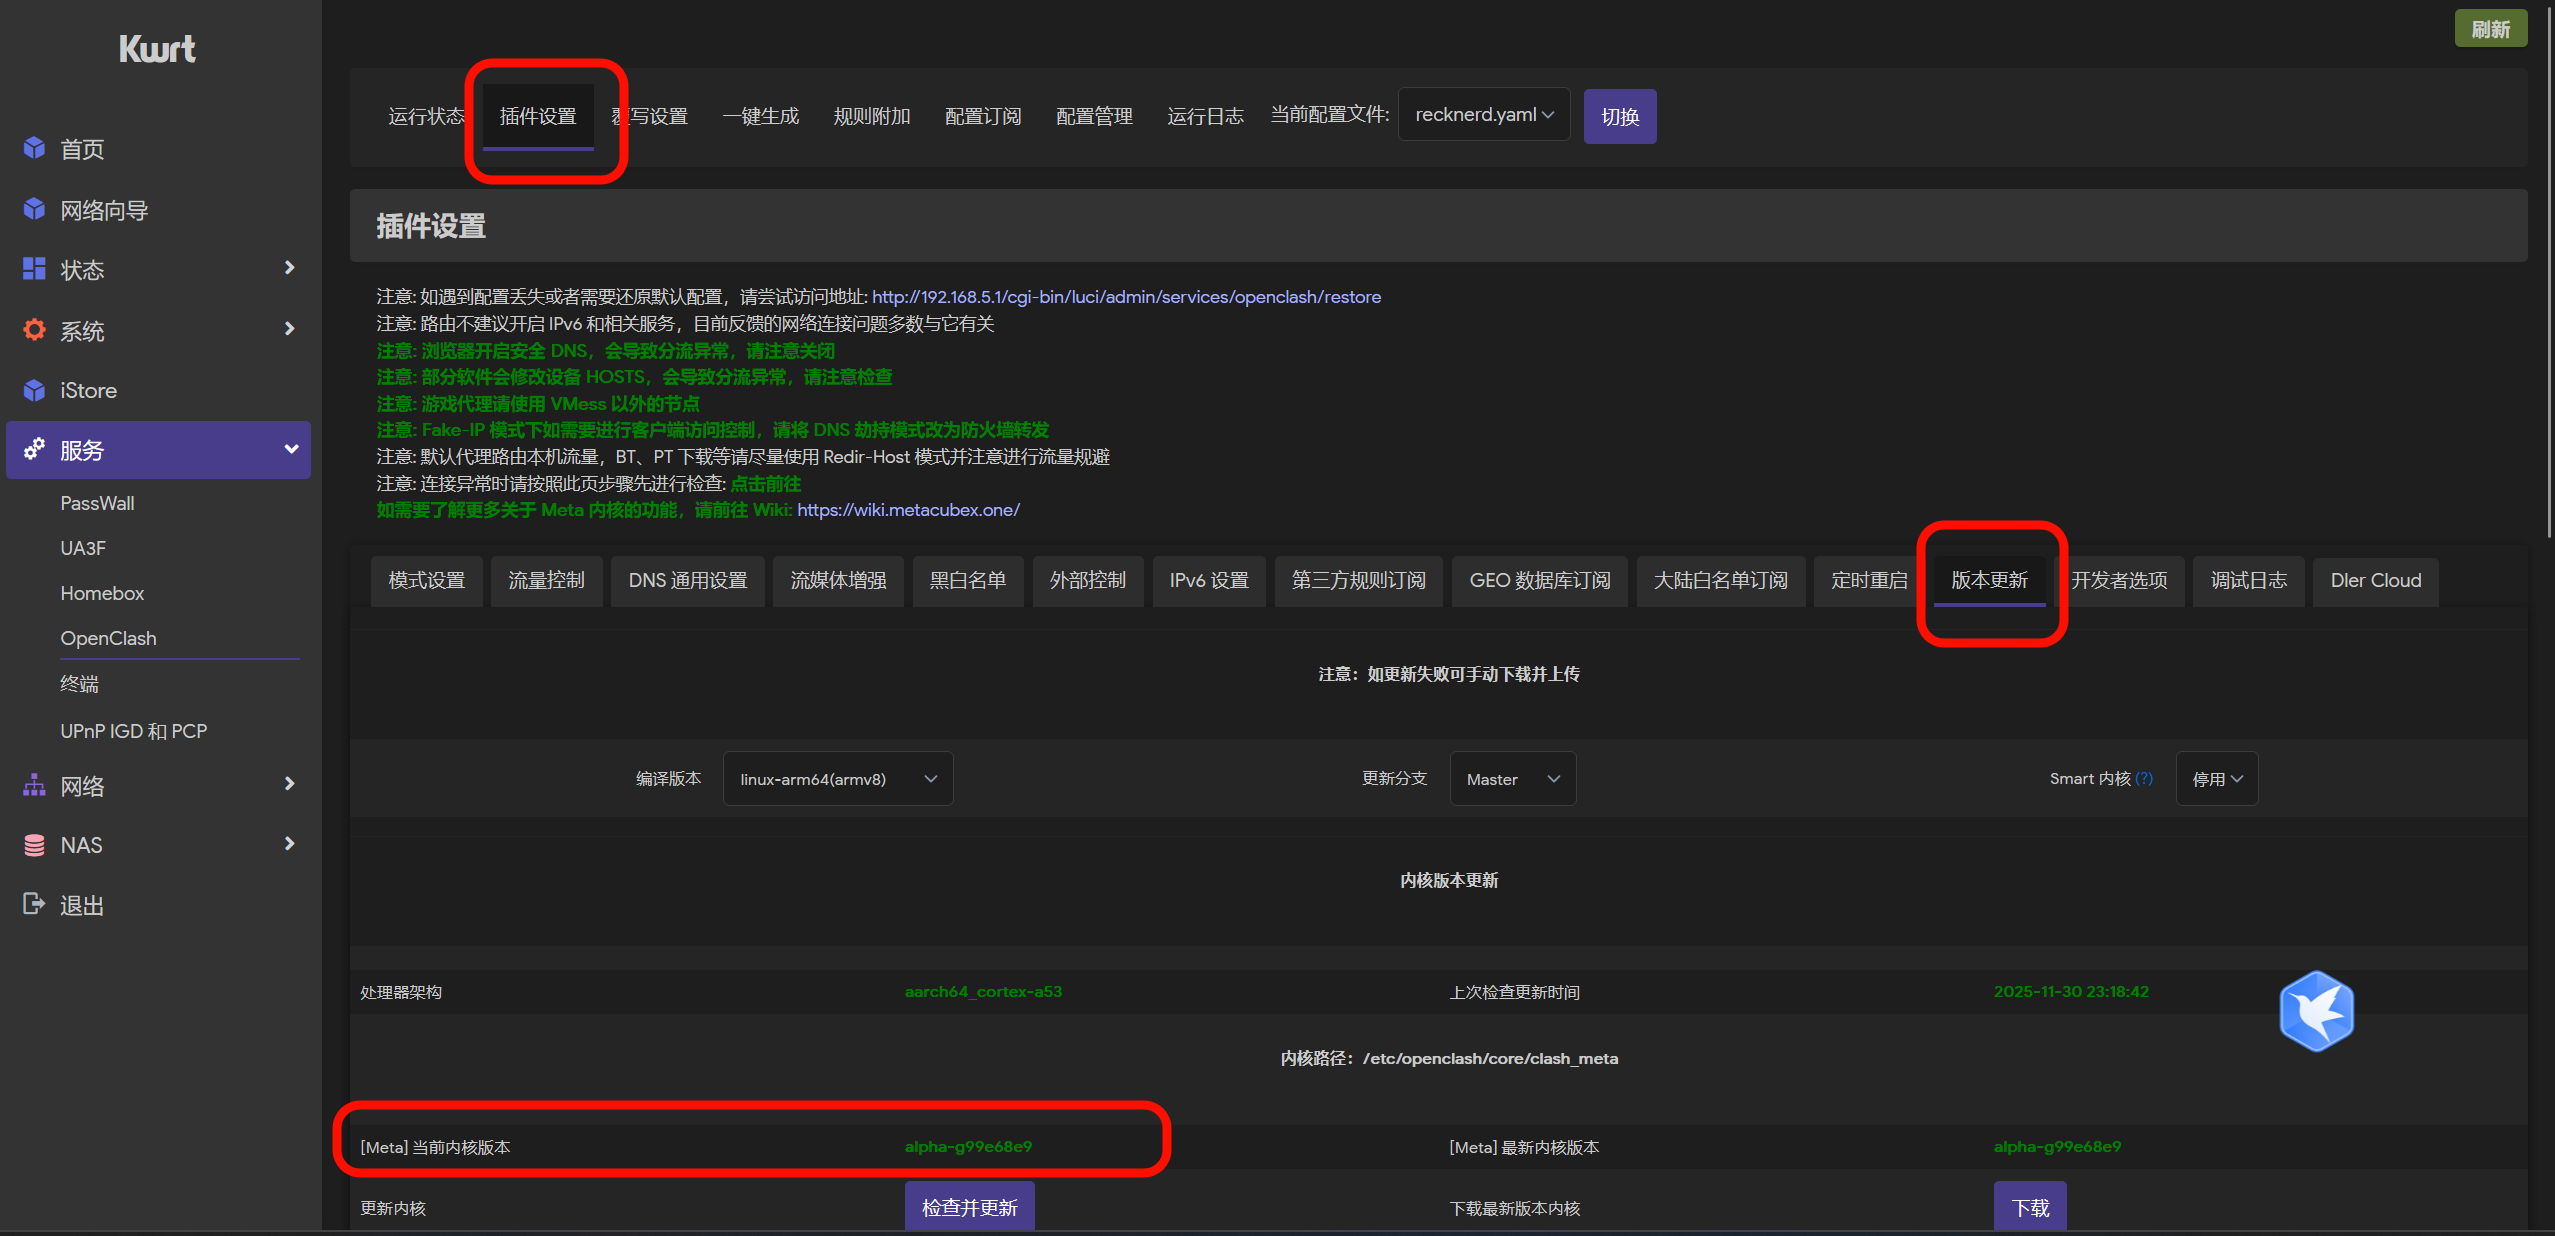Image resolution: width=2555 pixels, height=1236 pixels.
Task: Open the Master update branch dropdown
Action: (x=1511, y=779)
